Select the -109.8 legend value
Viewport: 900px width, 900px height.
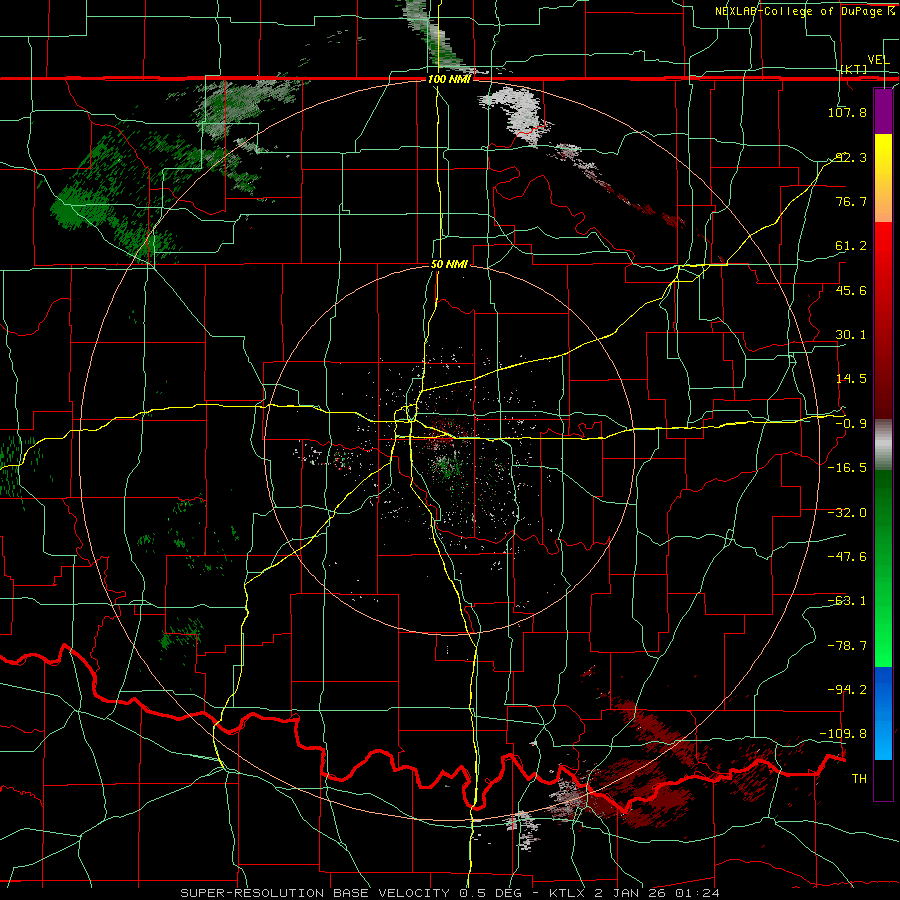click(844, 734)
